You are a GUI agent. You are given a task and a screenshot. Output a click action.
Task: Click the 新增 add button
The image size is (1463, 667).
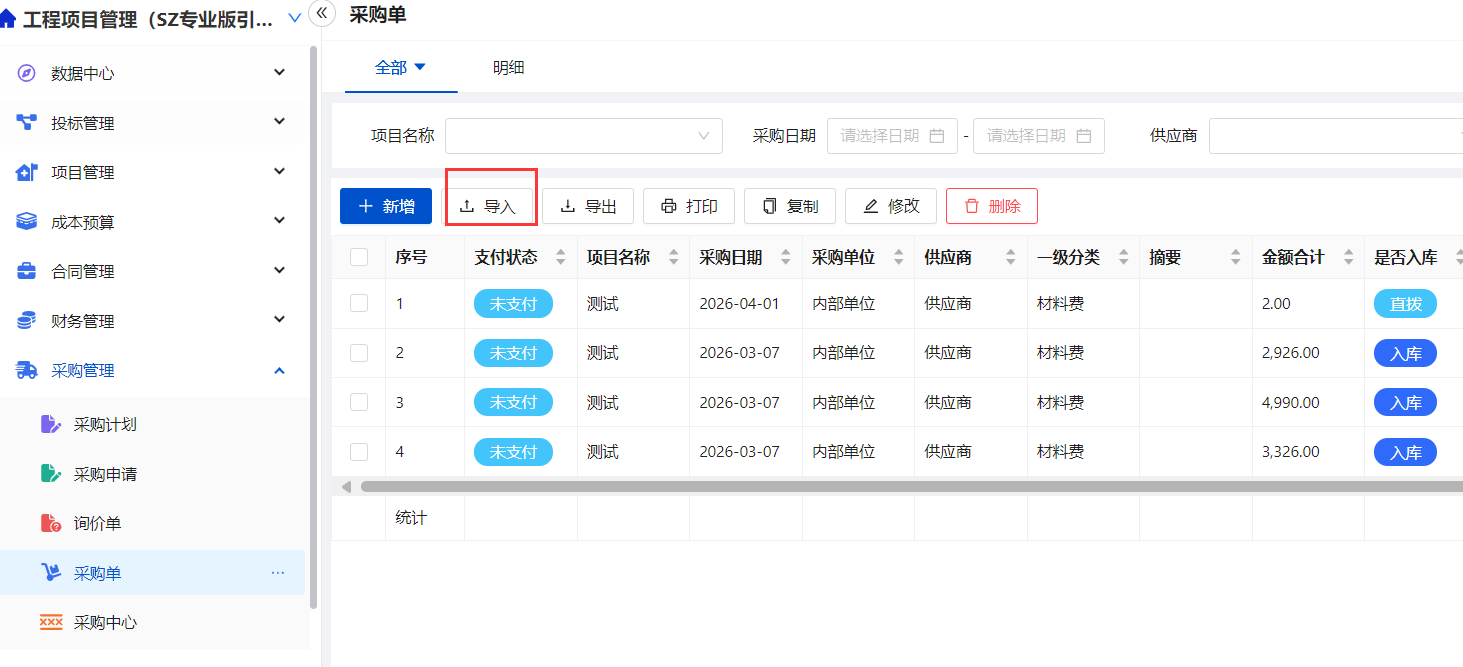(385, 206)
